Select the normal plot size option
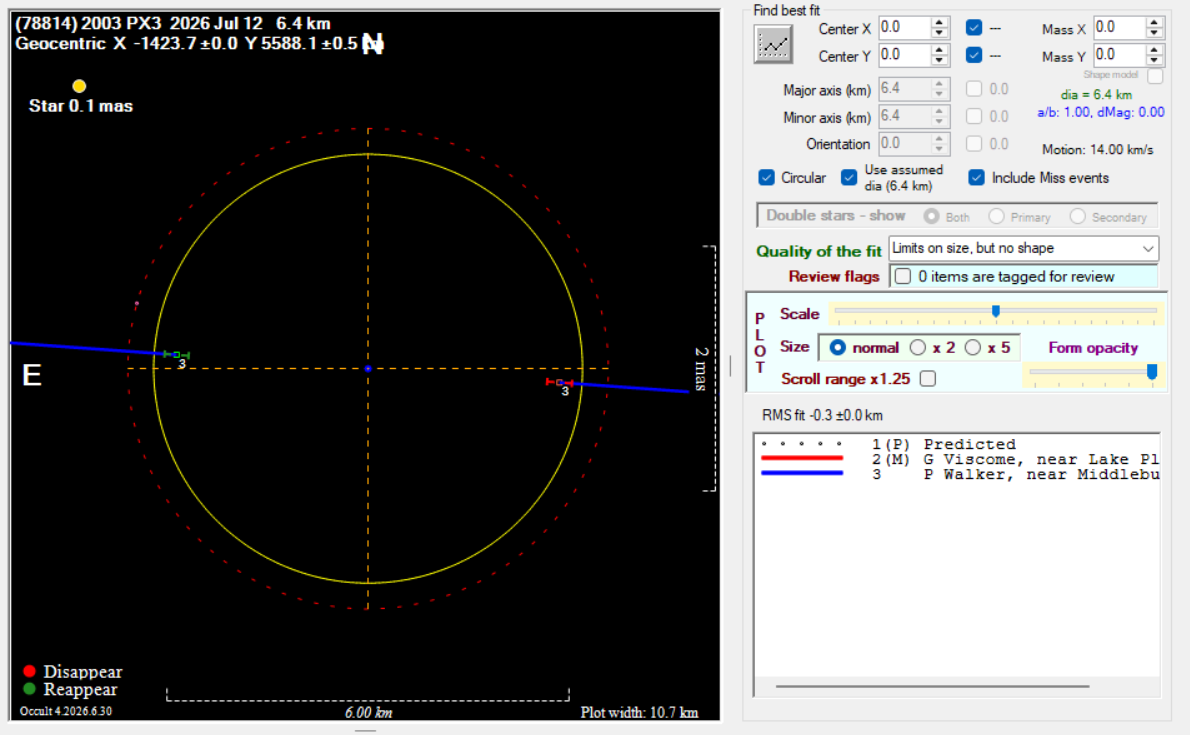The image size is (1190, 735). (838, 348)
